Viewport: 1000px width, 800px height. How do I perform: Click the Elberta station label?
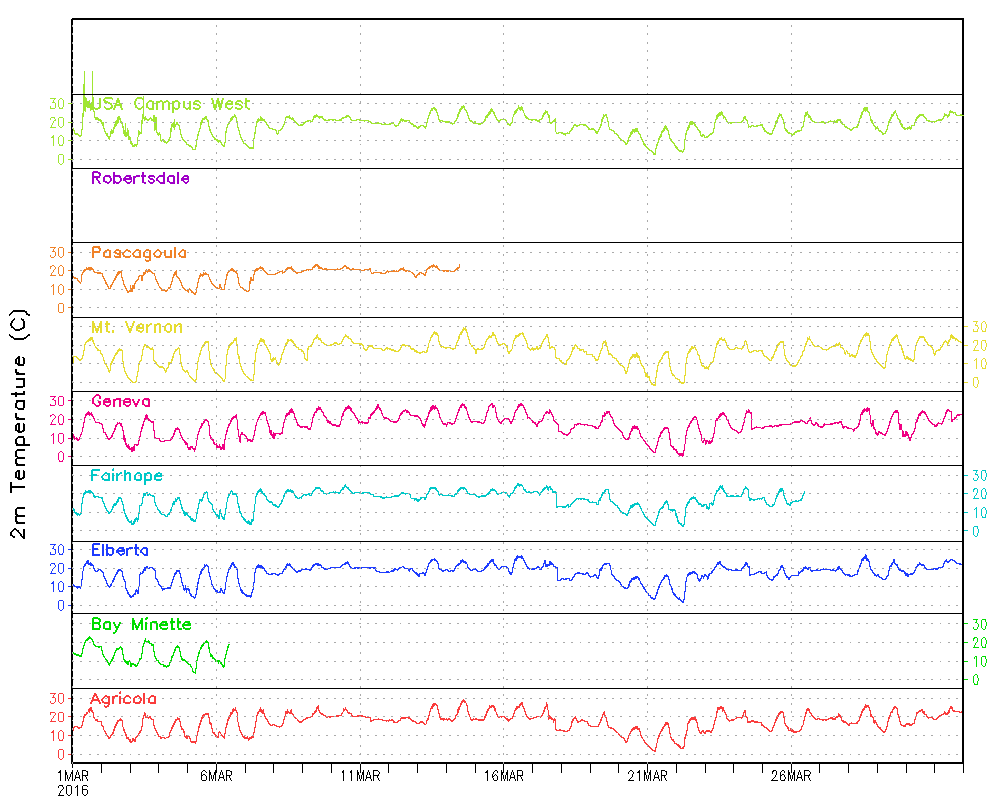[x=120, y=550]
